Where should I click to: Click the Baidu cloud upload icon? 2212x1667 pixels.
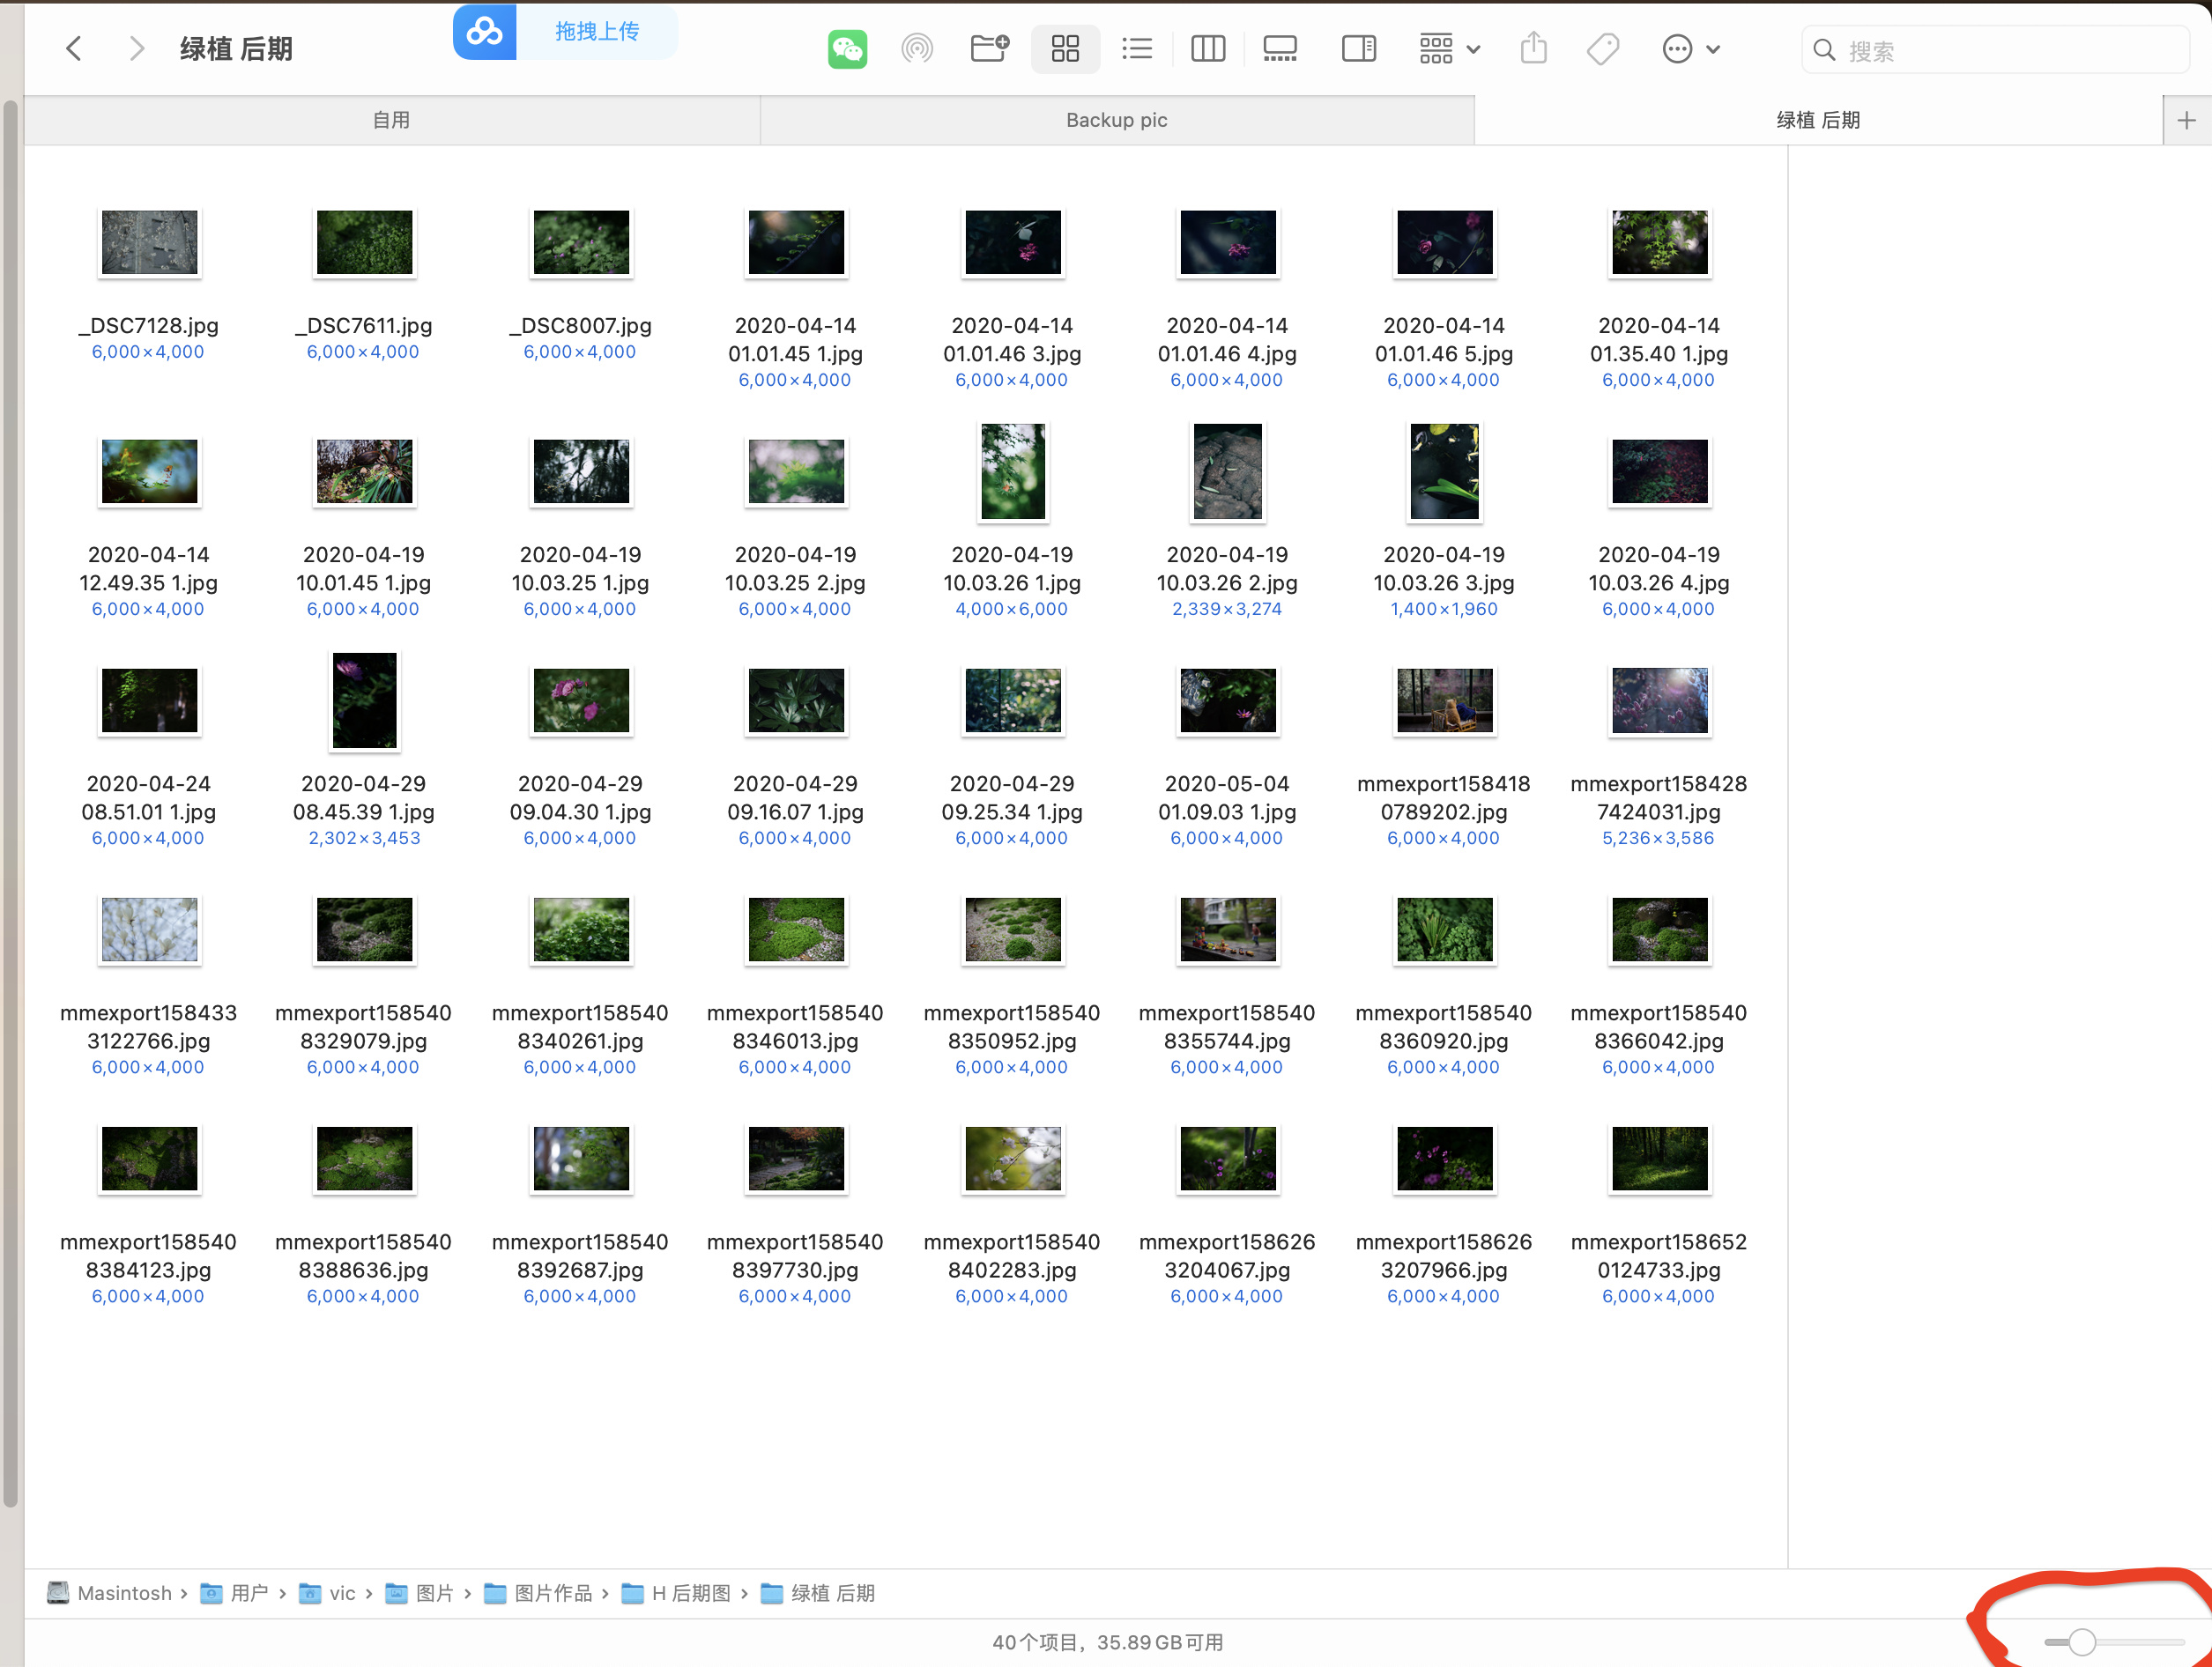(x=485, y=32)
